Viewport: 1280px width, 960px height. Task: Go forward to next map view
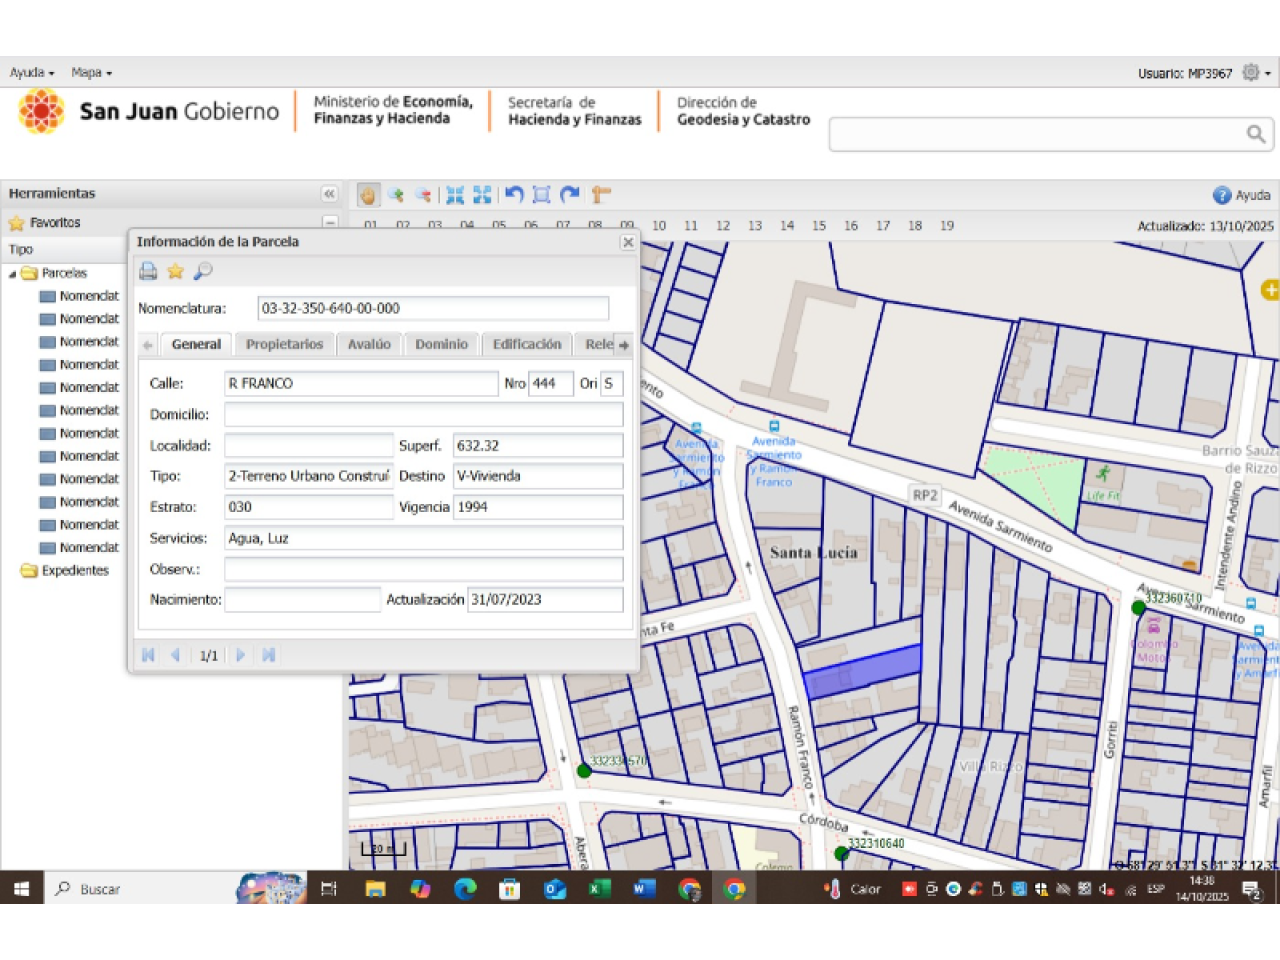point(570,194)
